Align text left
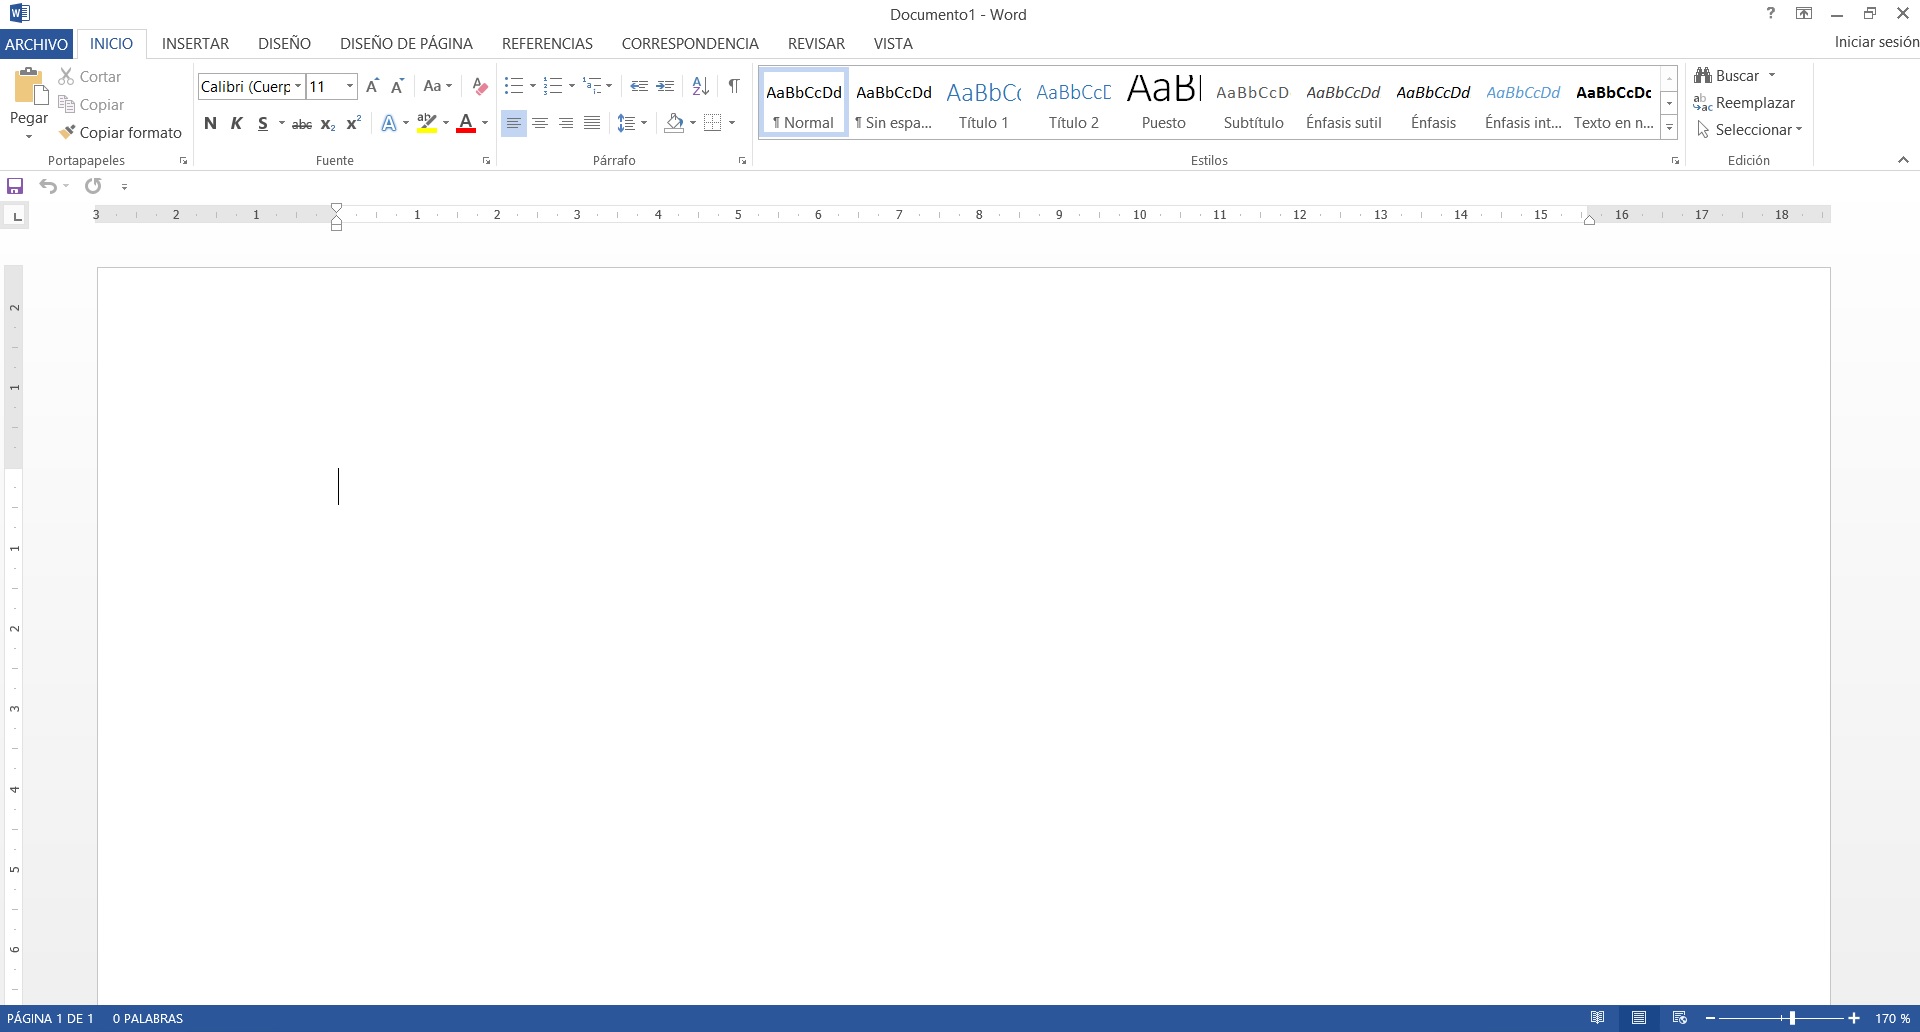 click(513, 123)
